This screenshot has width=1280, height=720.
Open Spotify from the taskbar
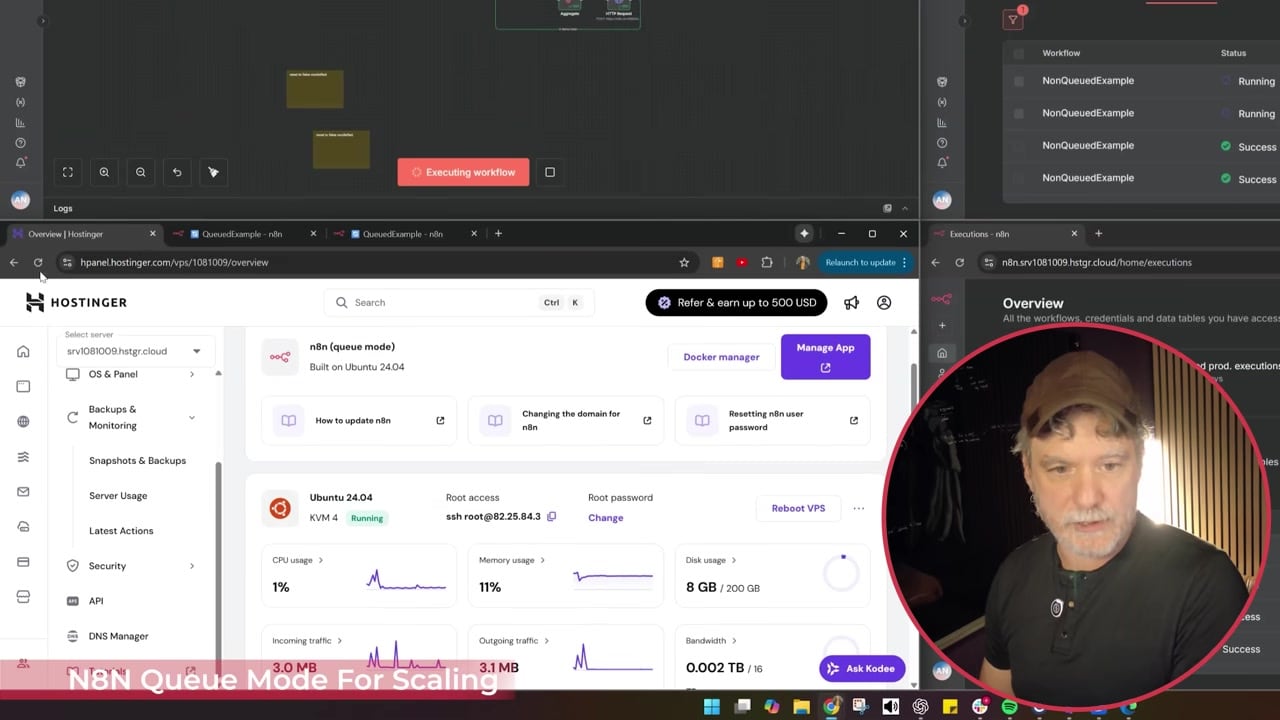coord(1009,707)
